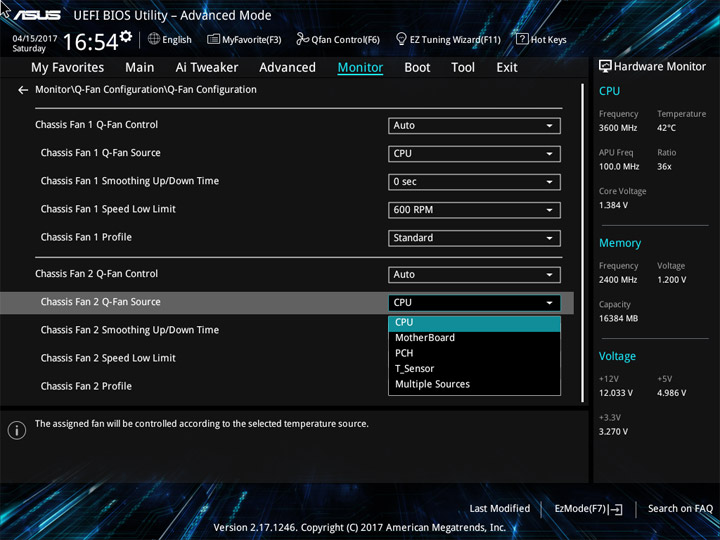Expand Chassis Fan 1 Smoothing Up/Down Time dropdown

[x=474, y=182]
